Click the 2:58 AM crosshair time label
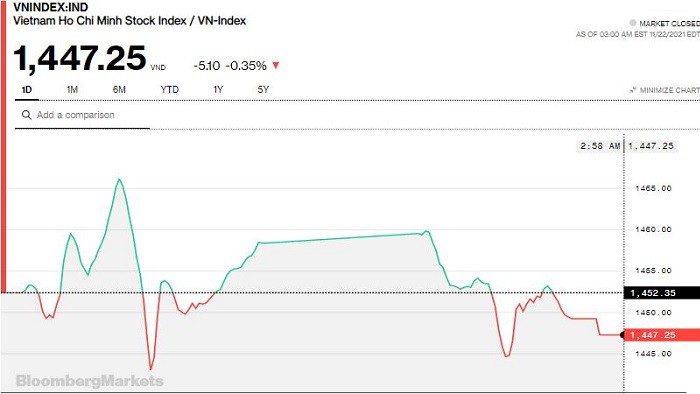 (600, 146)
